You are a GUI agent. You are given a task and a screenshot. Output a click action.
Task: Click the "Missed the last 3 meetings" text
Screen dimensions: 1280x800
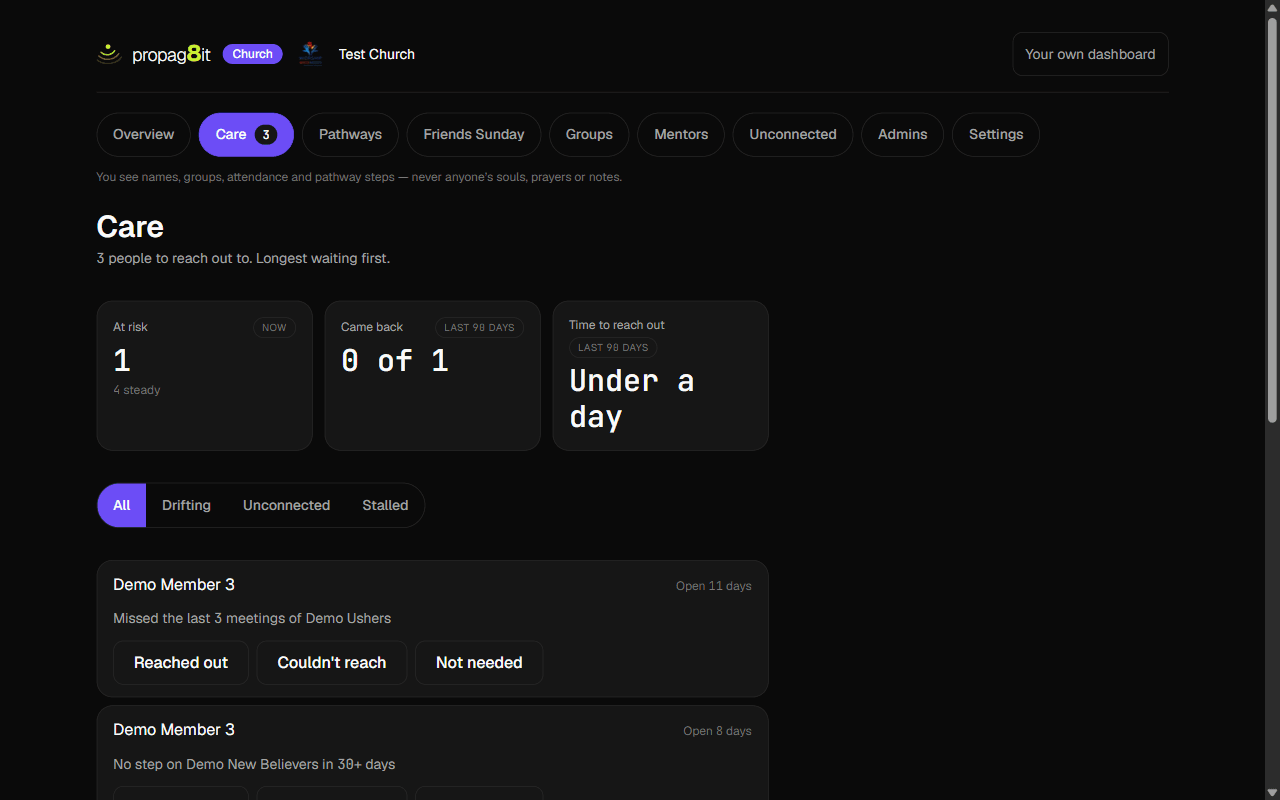click(x=252, y=618)
